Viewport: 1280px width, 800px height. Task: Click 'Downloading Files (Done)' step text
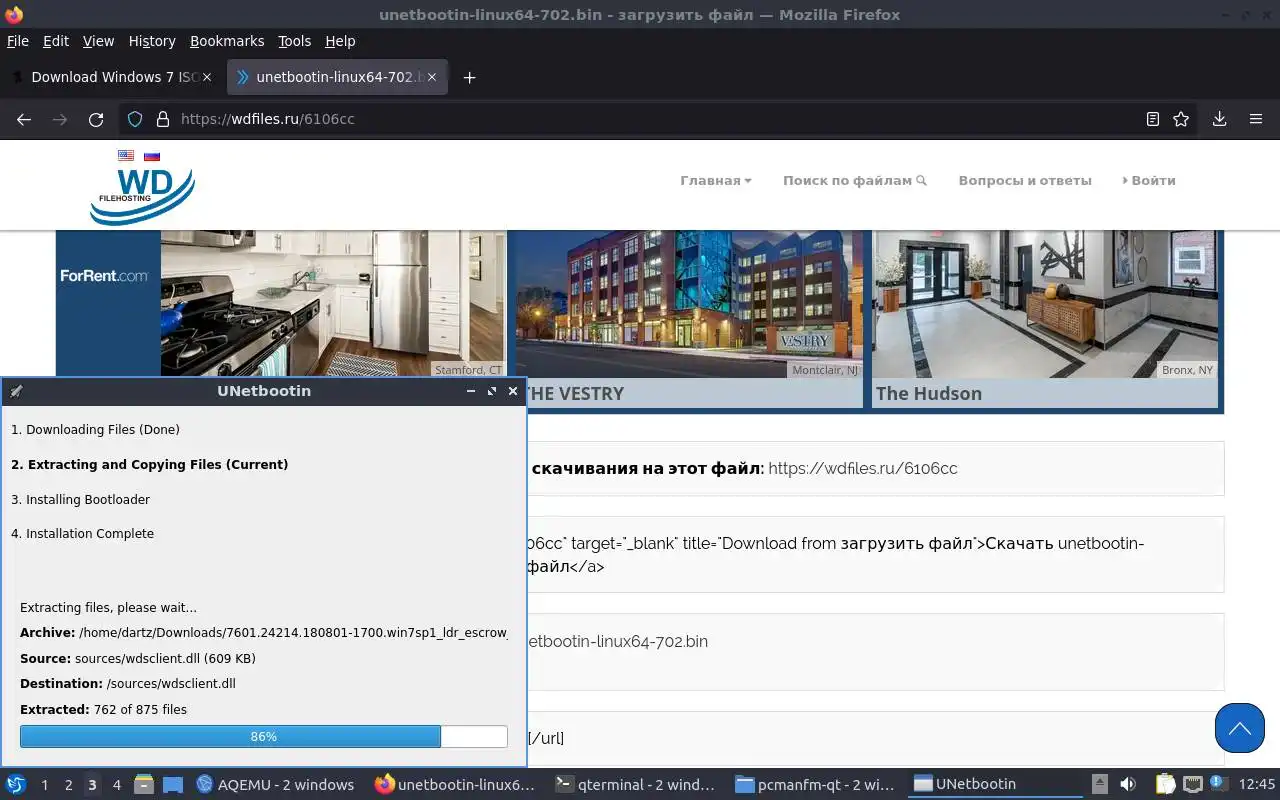[95, 429]
